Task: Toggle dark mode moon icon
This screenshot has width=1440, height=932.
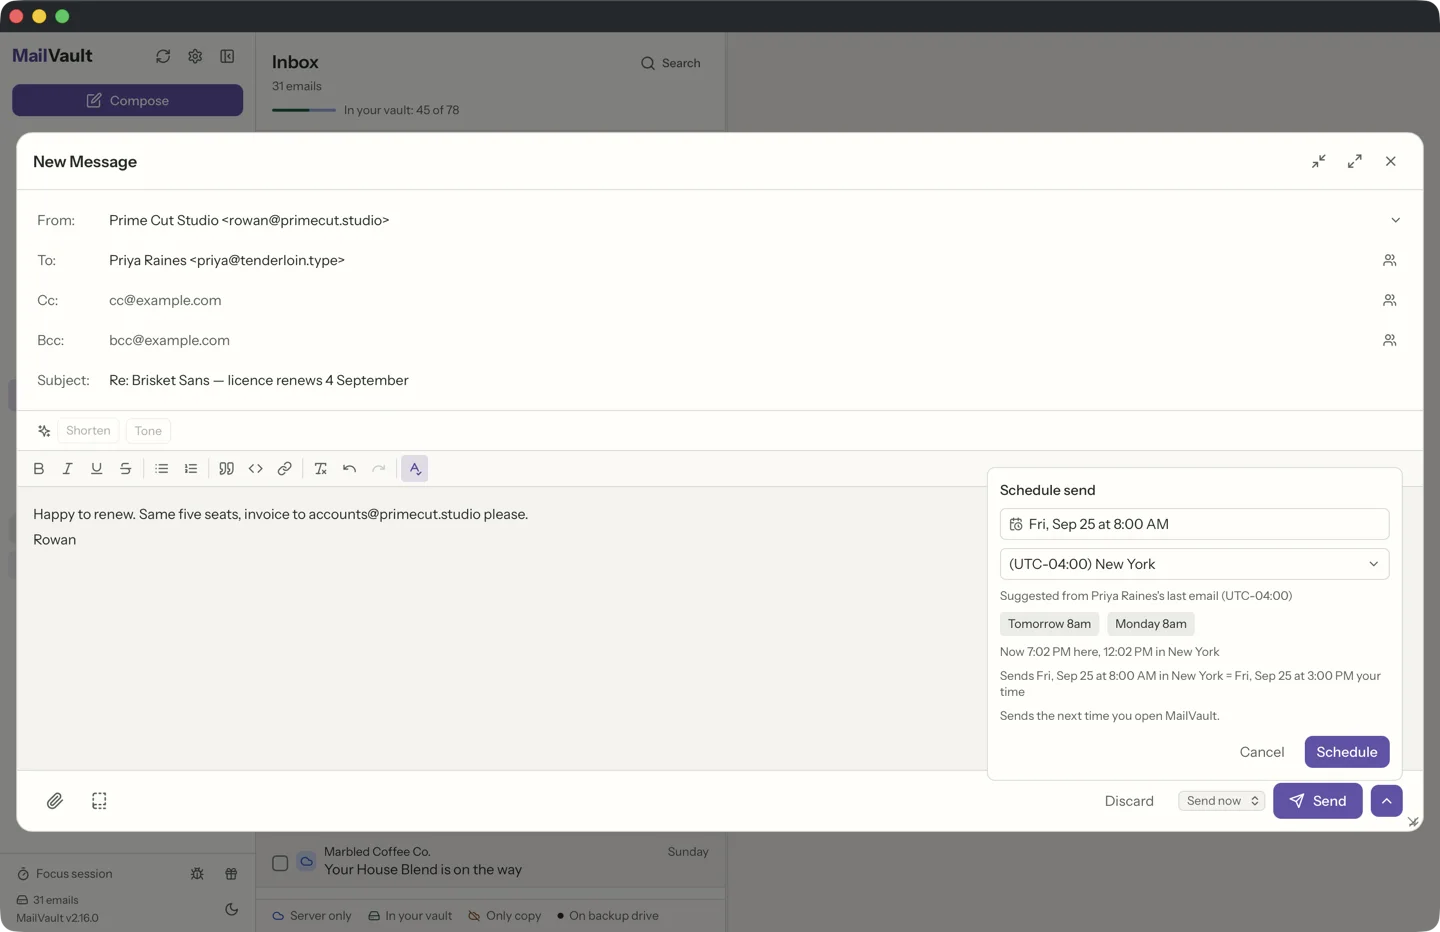Action: click(x=232, y=909)
